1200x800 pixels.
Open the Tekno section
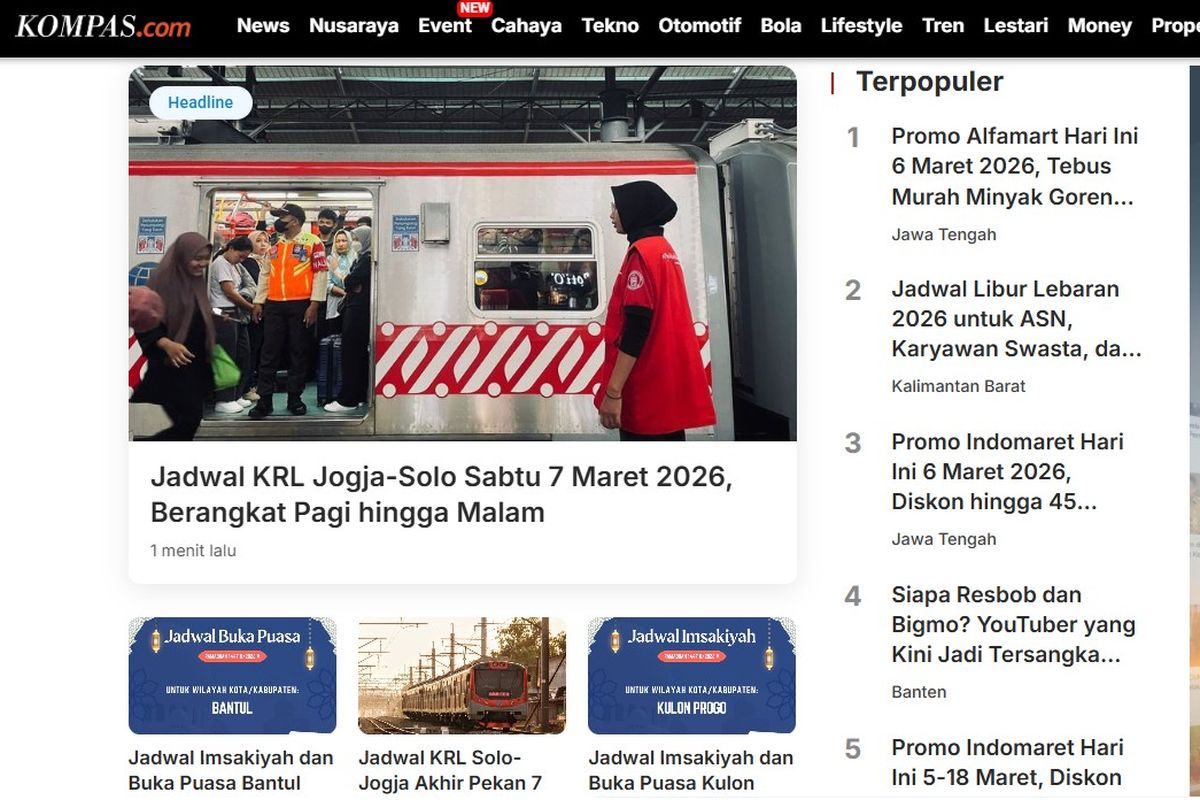coord(610,26)
